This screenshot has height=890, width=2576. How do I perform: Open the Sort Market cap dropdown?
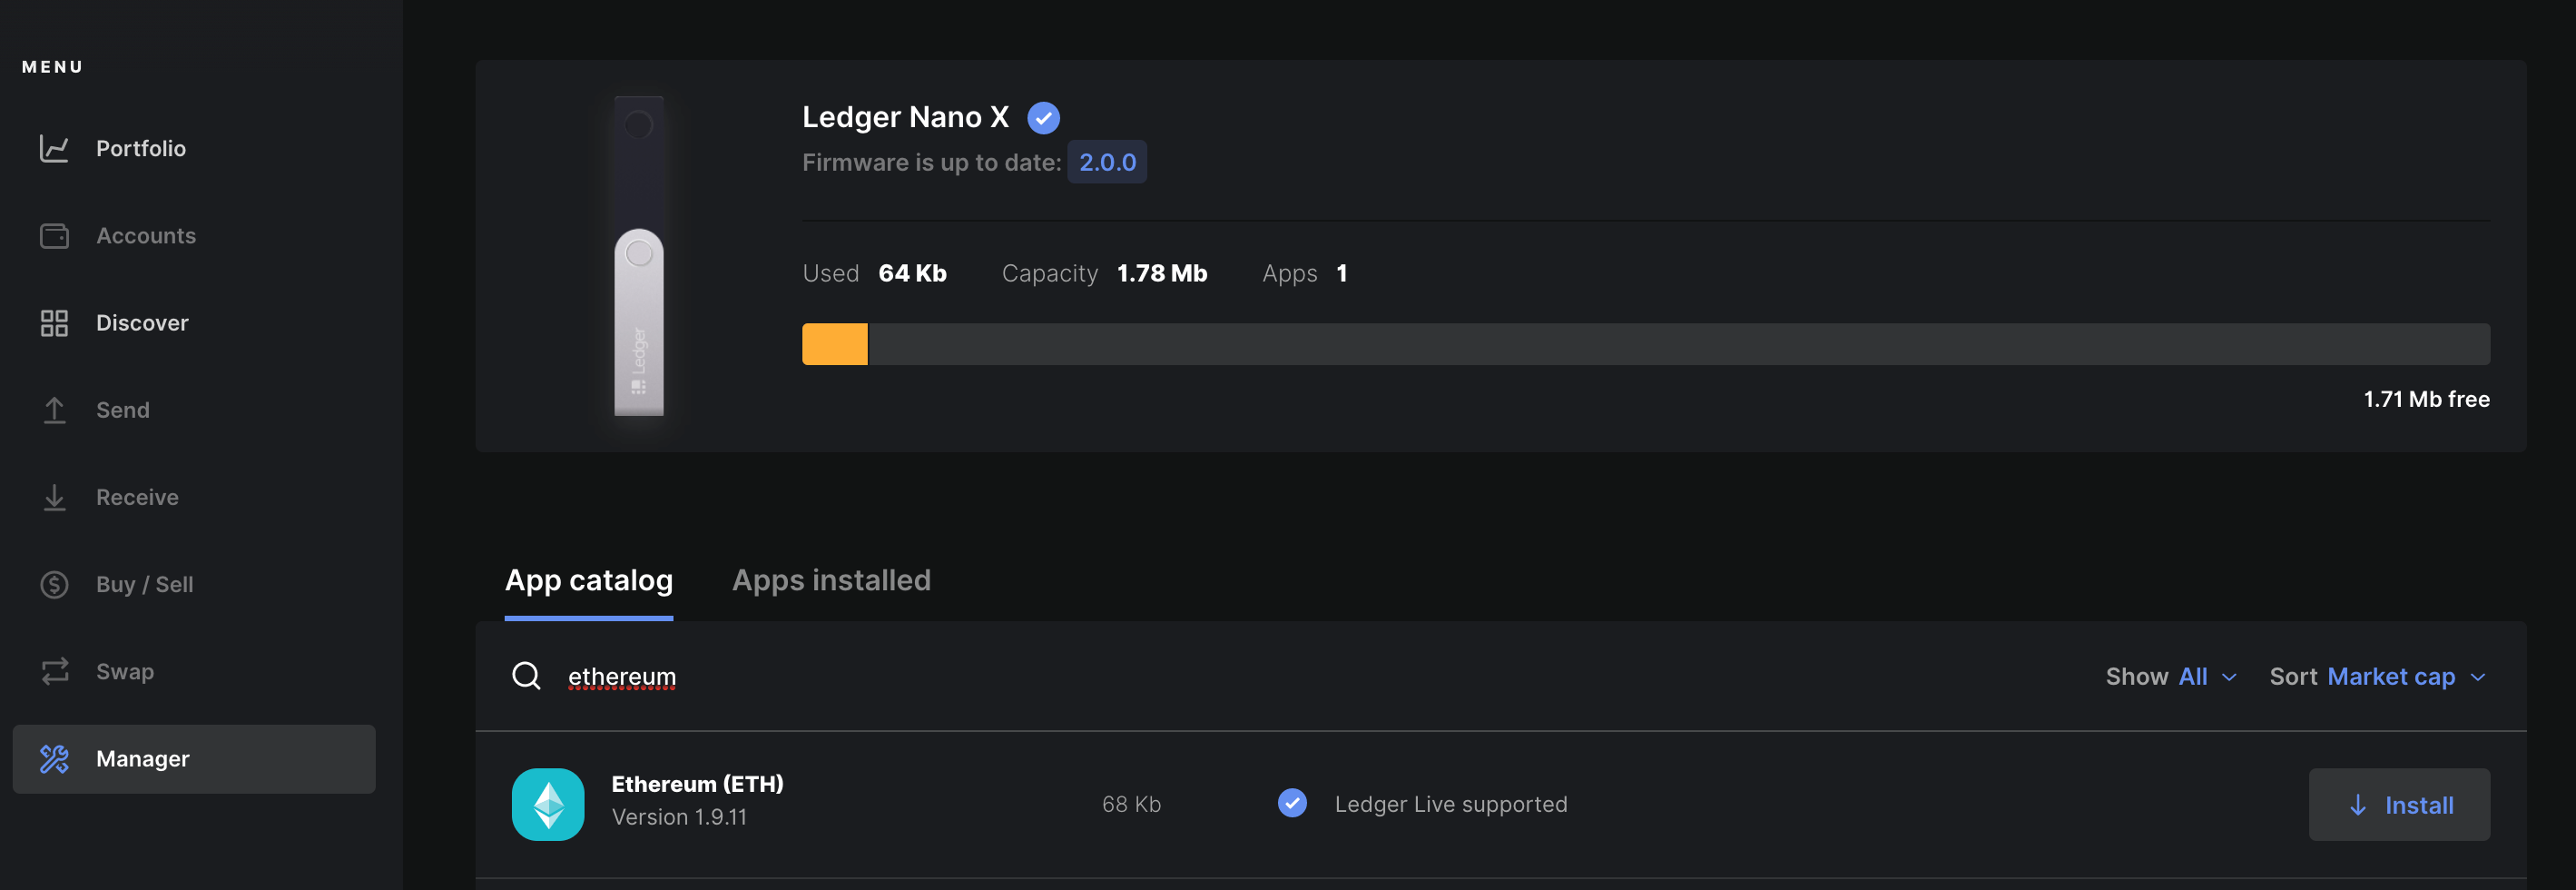coord(2377,677)
